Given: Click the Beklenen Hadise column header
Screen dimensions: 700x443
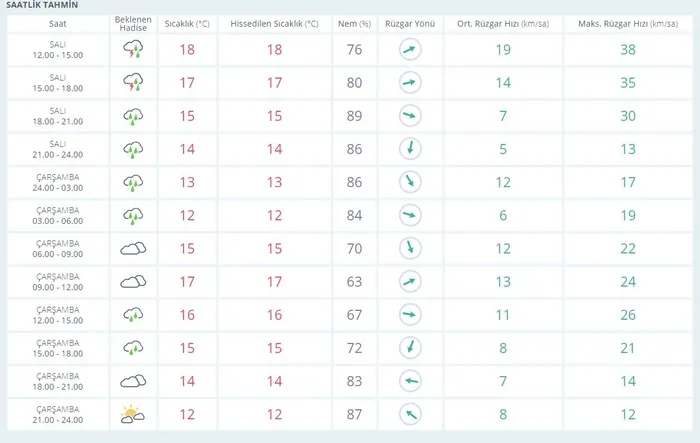Looking at the screenshot, I should [x=133, y=22].
